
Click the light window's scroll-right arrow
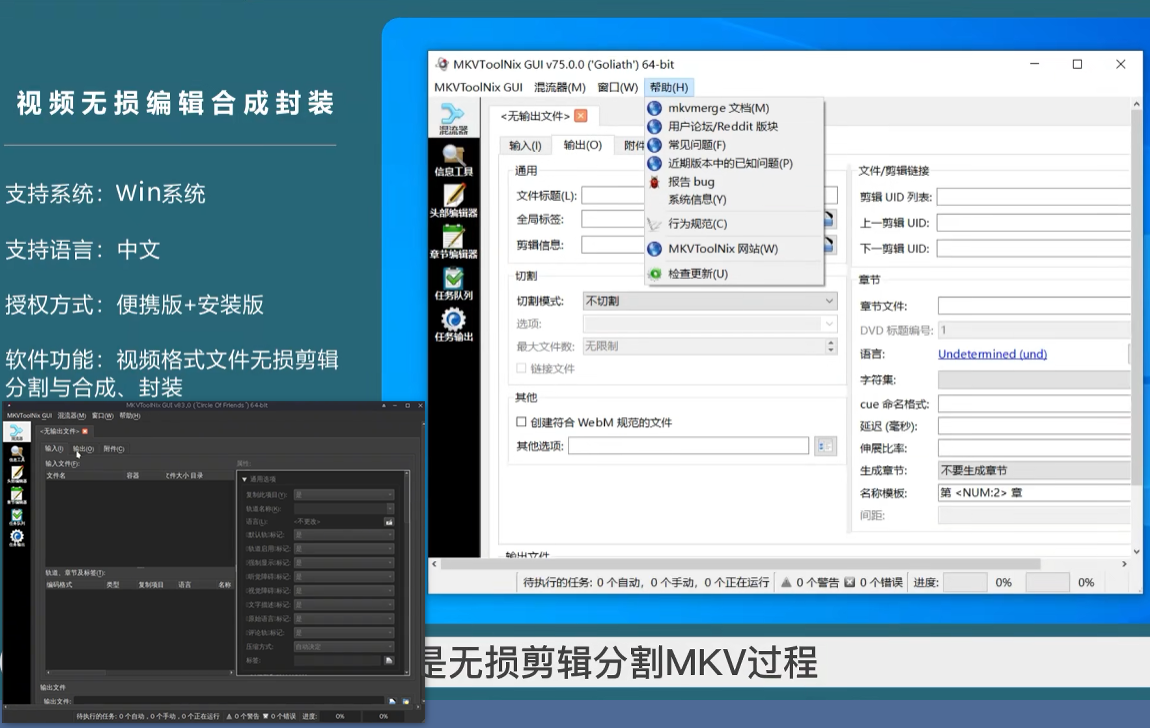coord(1124,564)
